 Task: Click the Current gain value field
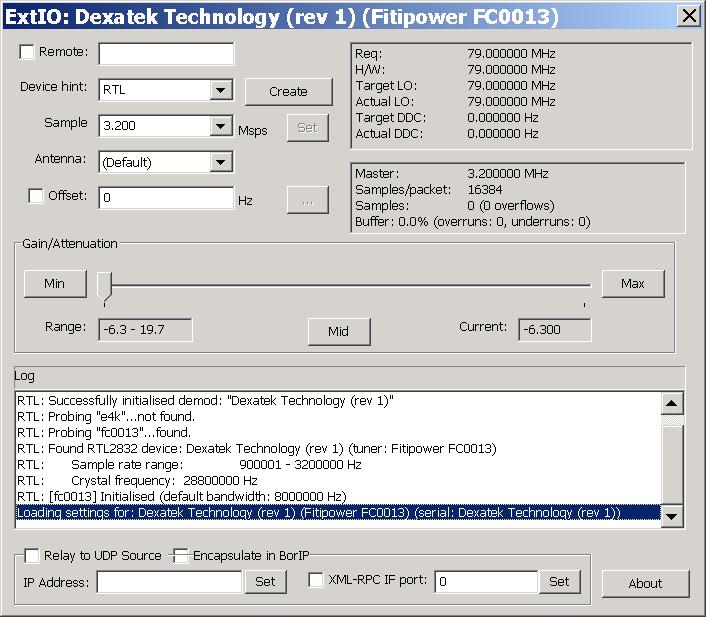click(555, 330)
